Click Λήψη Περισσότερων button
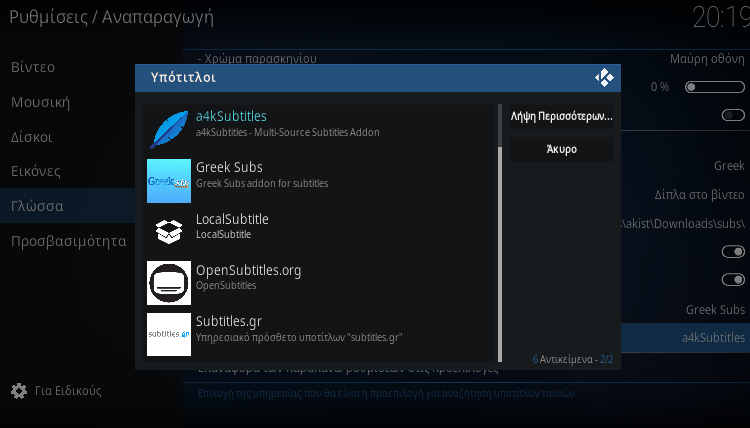Image resolution: width=750 pixels, height=428 pixels. click(561, 116)
